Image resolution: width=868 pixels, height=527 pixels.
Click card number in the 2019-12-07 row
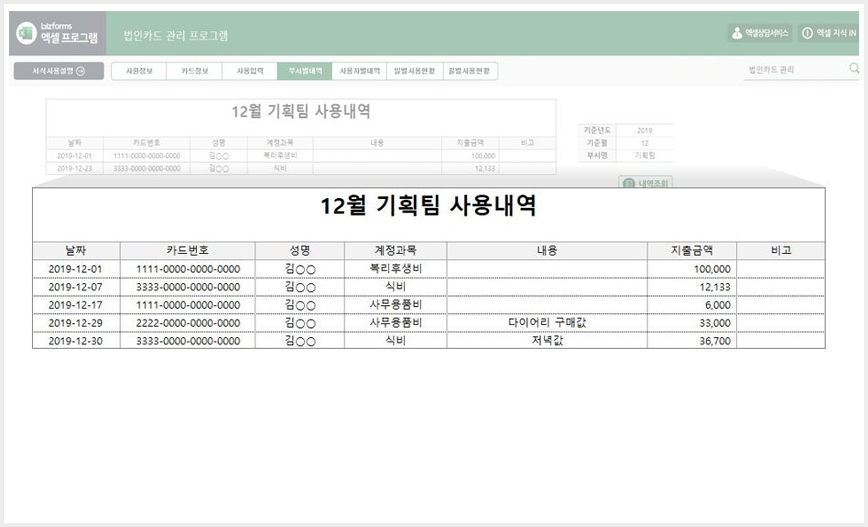pos(188,287)
